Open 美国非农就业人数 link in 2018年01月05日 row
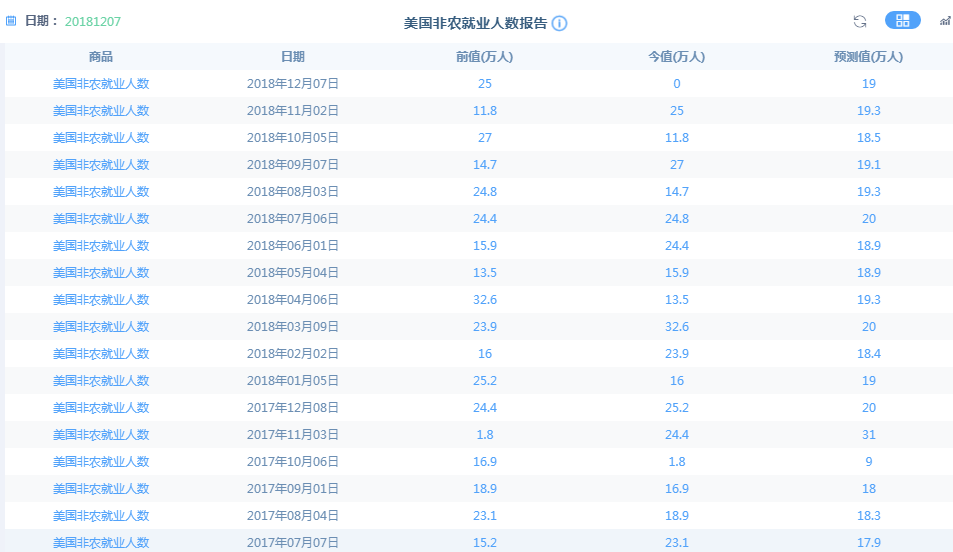Viewport: 953px width, 552px height. point(101,381)
